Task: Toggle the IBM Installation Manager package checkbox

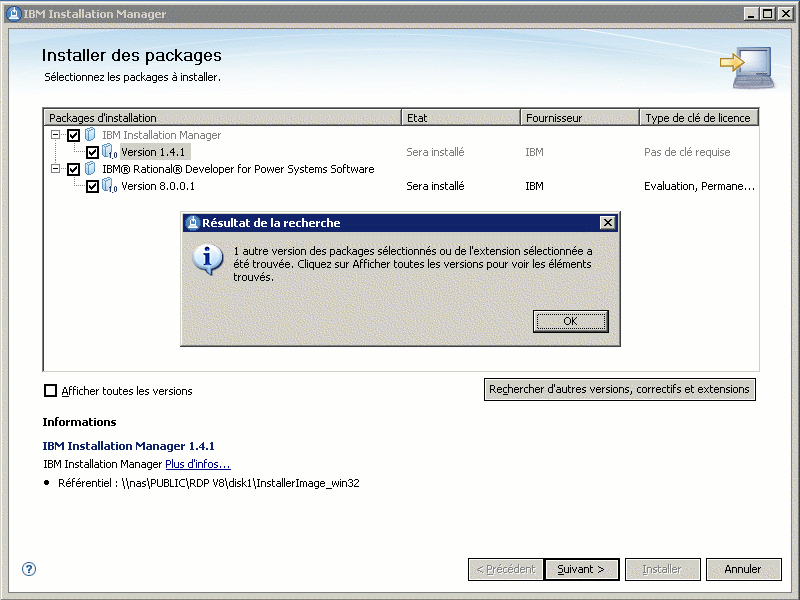Action: click(x=73, y=135)
